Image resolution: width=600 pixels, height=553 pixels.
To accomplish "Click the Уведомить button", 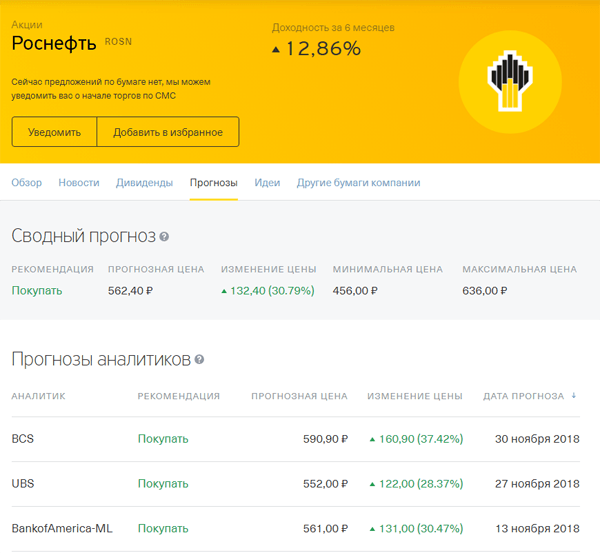I will point(54,132).
